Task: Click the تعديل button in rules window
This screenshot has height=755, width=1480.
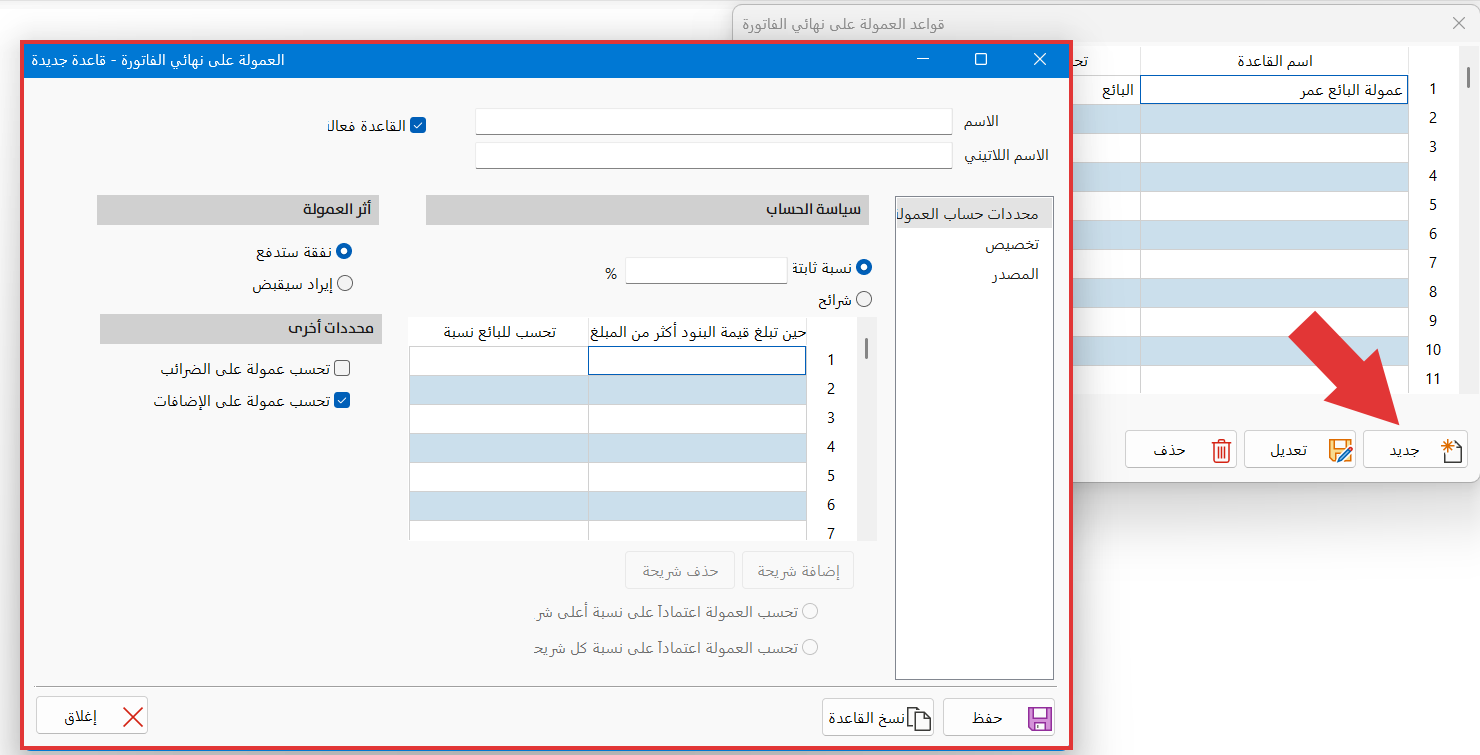Action: pyautogui.click(x=1299, y=449)
